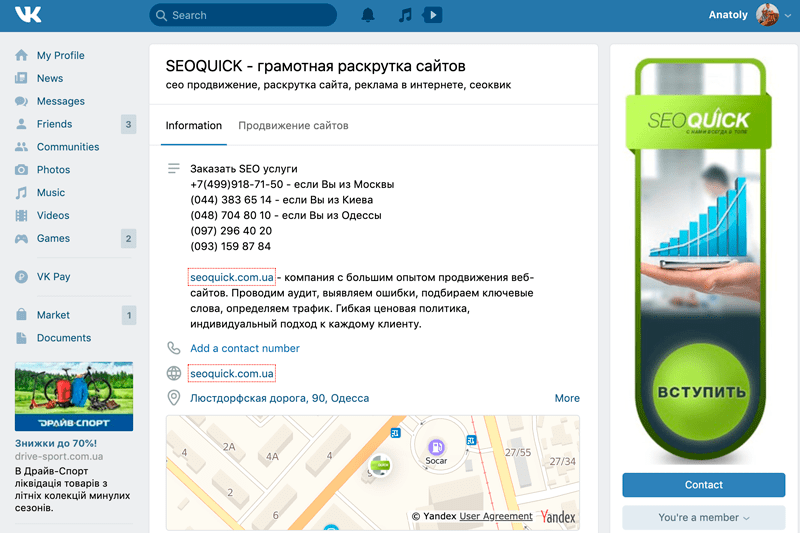Open the You're a member dropdown

pos(704,517)
